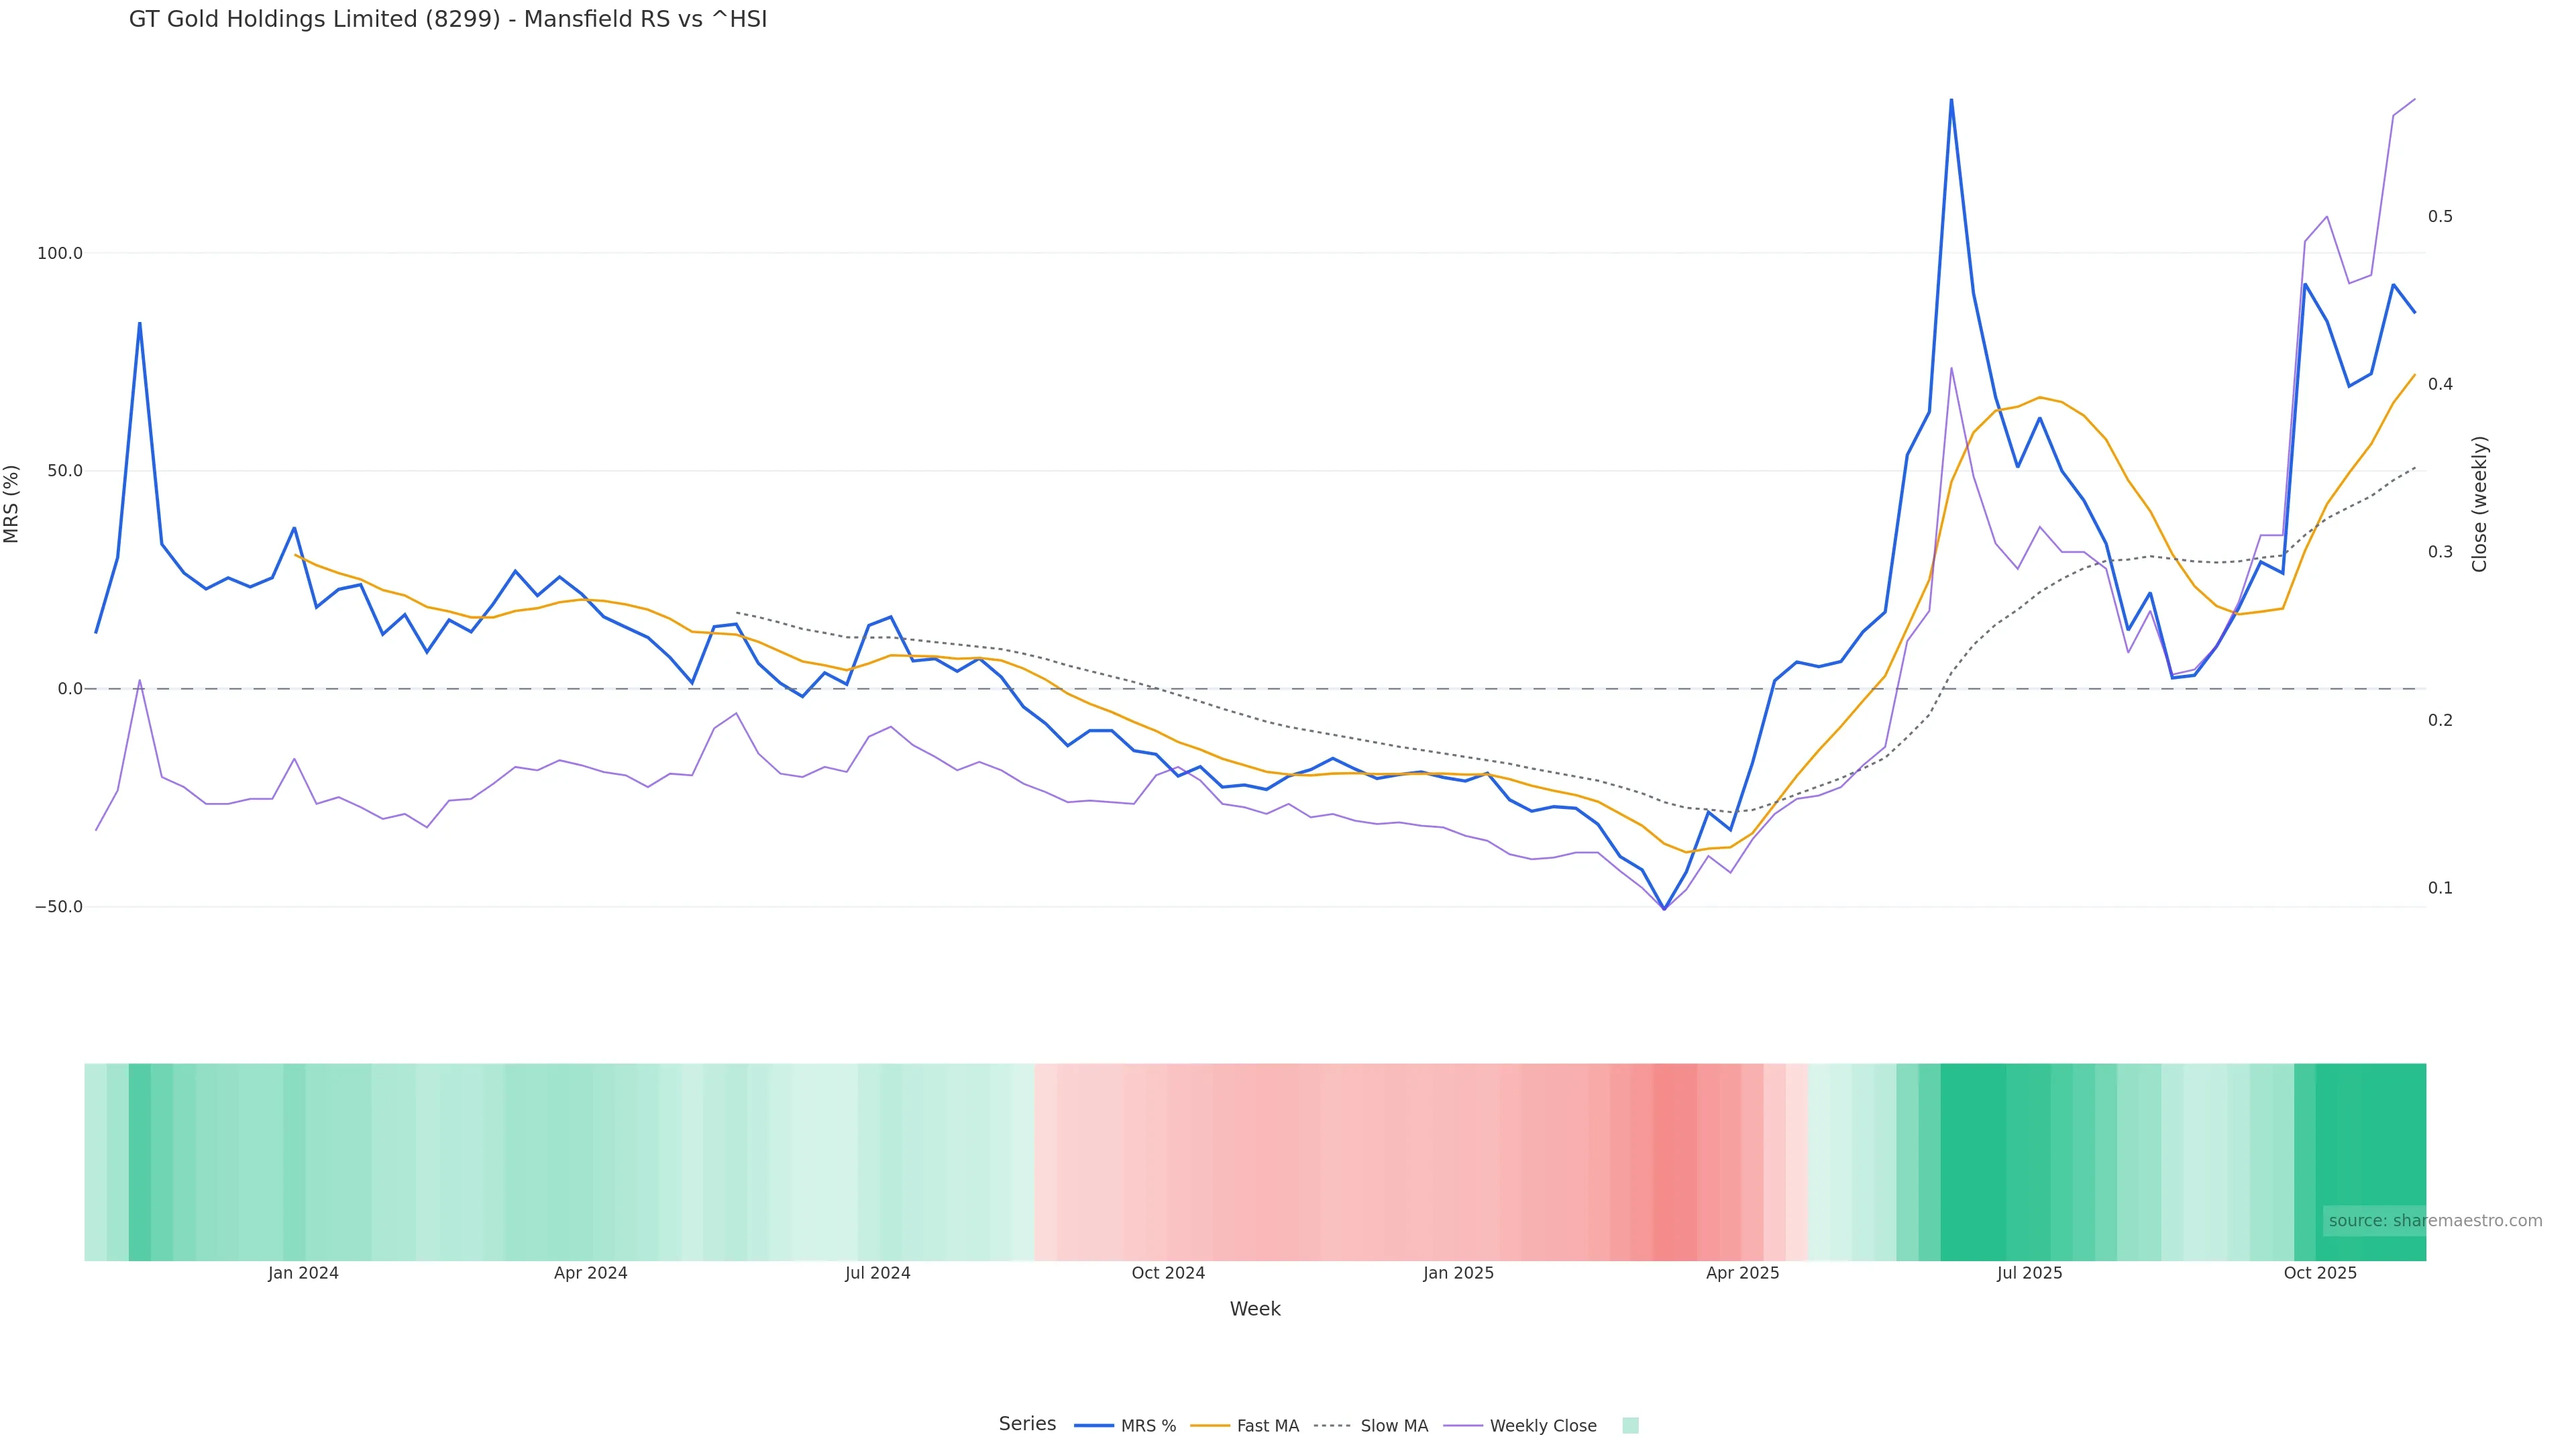Click the dotted Slow MA legend line icon
The image size is (2576, 1449).
pyautogui.click(x=1333, y=1426)
